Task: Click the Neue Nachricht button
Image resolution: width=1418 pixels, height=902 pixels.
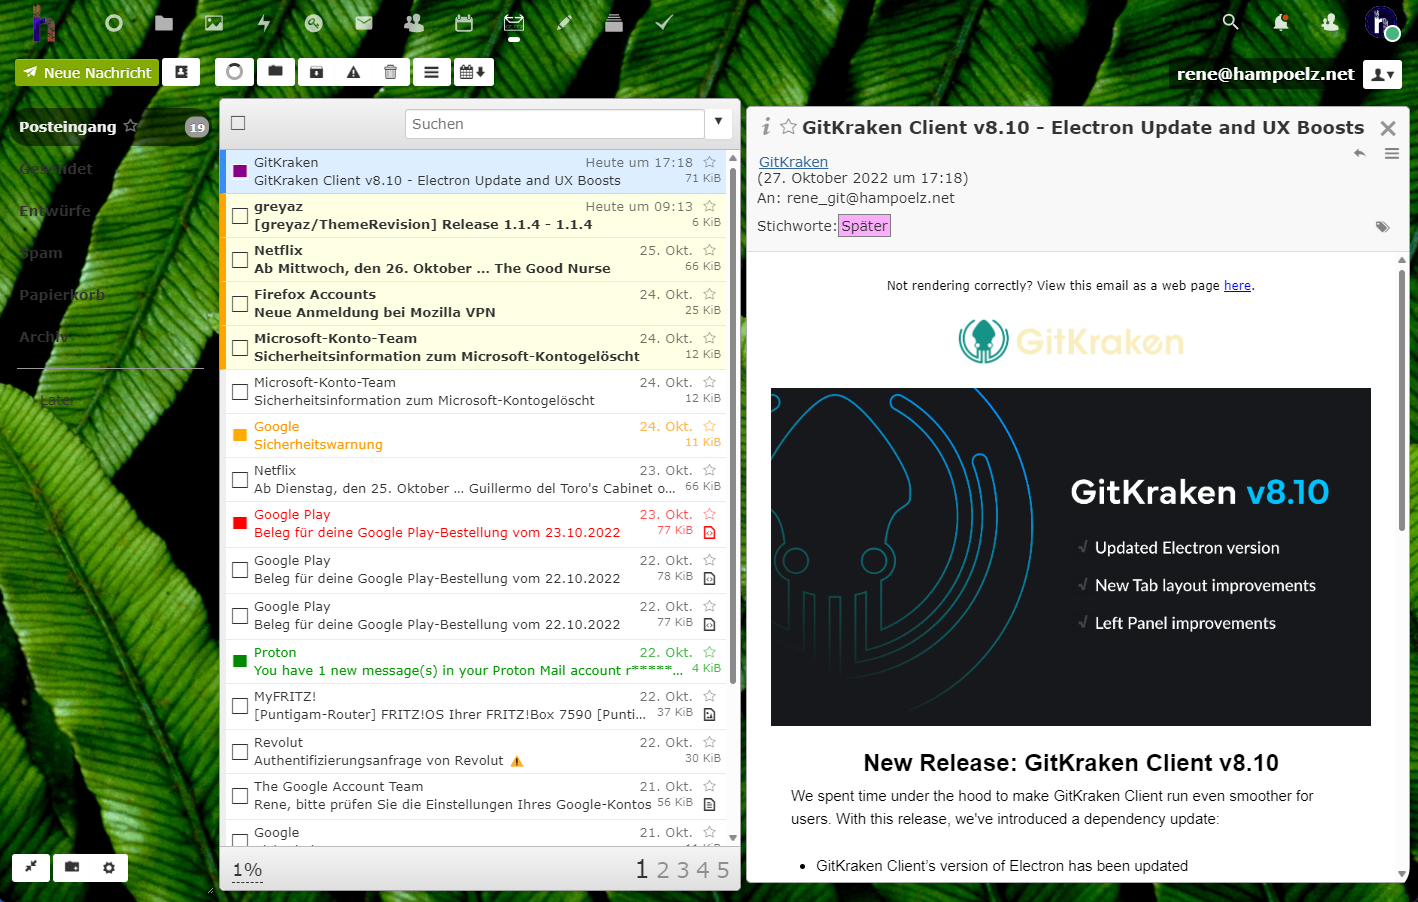Action: [x=87, y=72]
